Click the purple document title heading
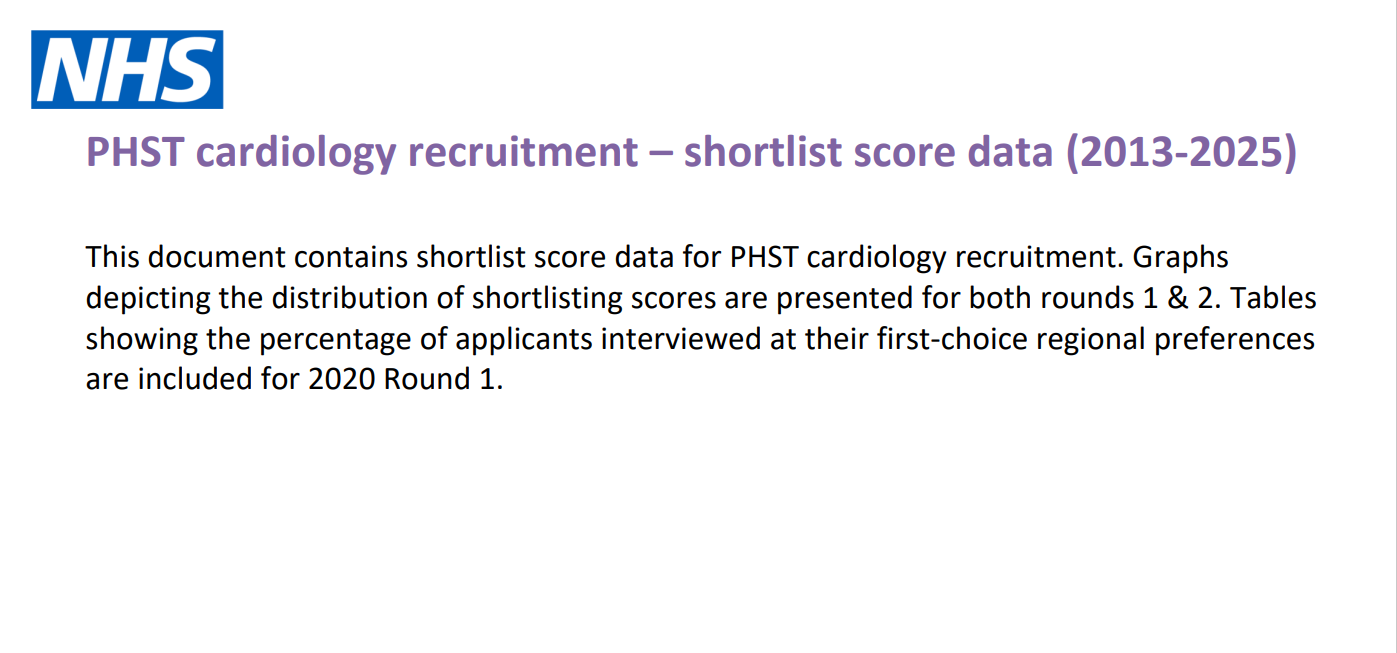Viewport: 1397px width, 653px height. click(691, 153)
